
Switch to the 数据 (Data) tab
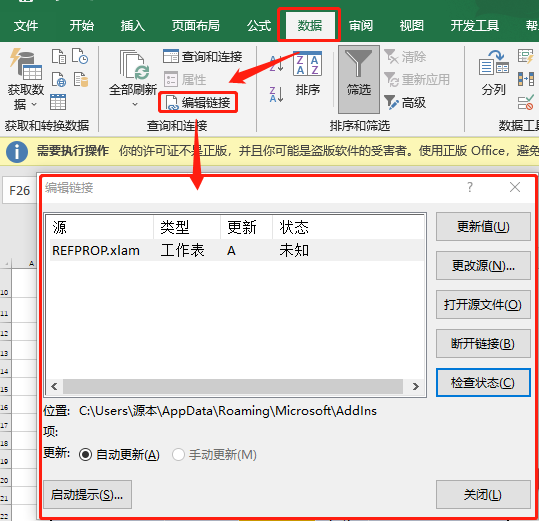tap(310, 26)
